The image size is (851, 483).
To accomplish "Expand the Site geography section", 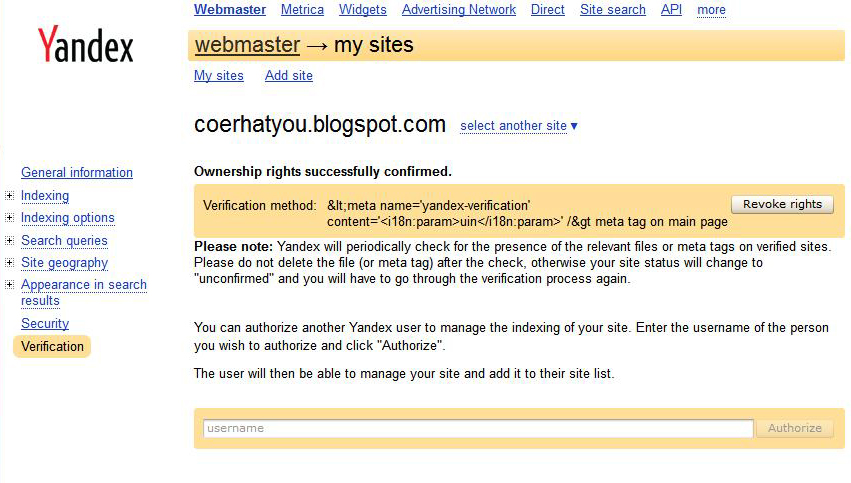I will click(10, 263).
